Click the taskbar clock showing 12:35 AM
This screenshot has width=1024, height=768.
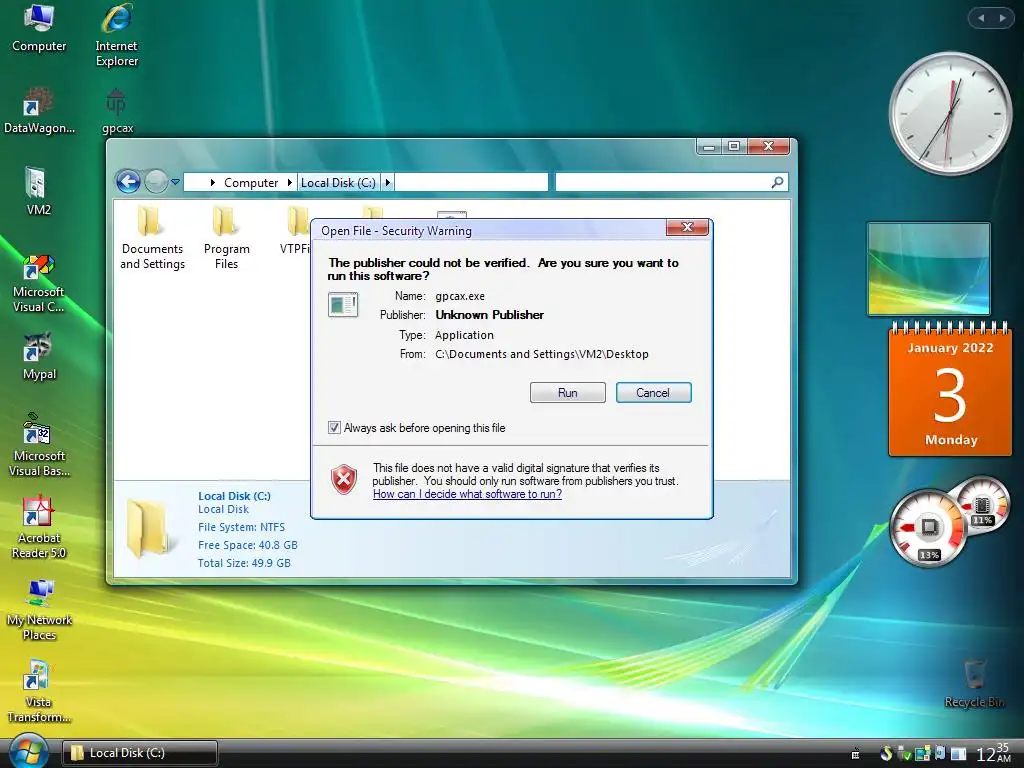(993, 753)
